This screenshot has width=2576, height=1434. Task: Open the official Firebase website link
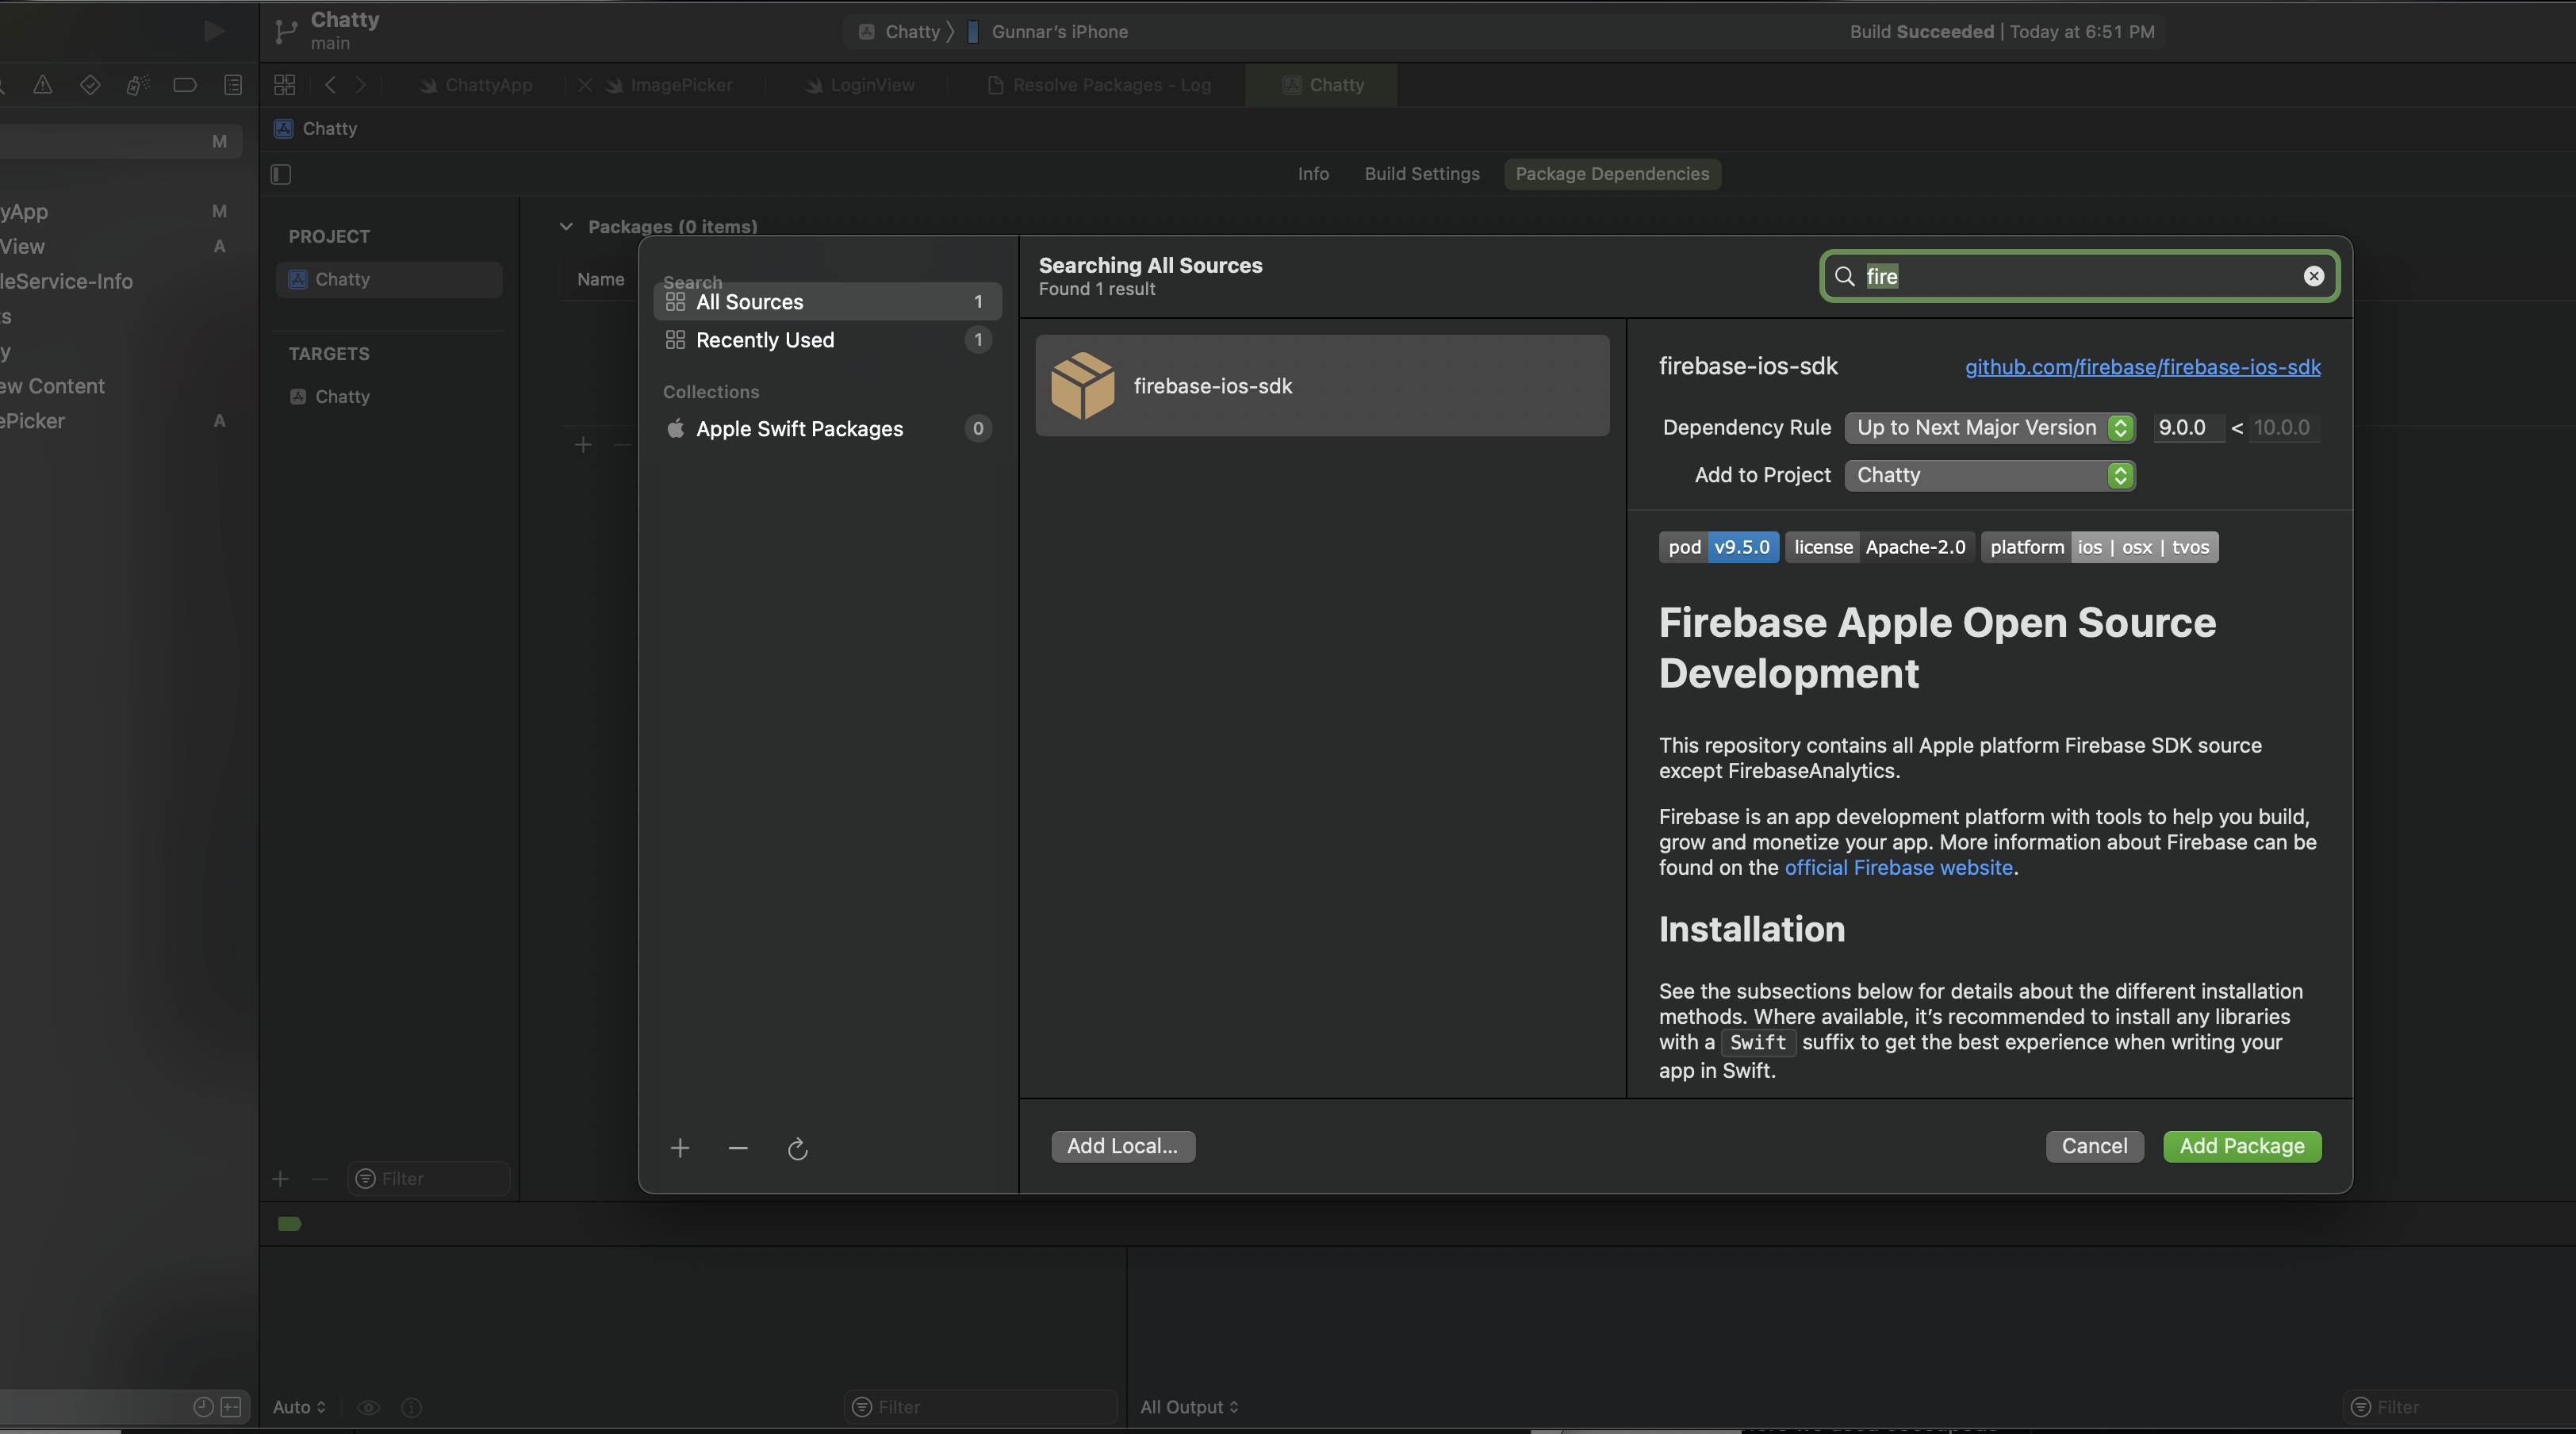coord(1898,868)
